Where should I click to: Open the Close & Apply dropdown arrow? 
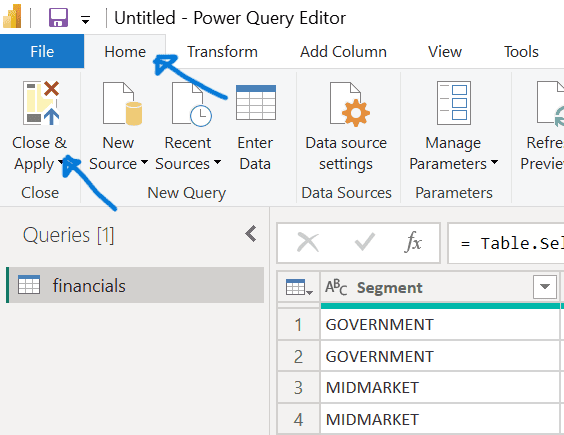61,163
